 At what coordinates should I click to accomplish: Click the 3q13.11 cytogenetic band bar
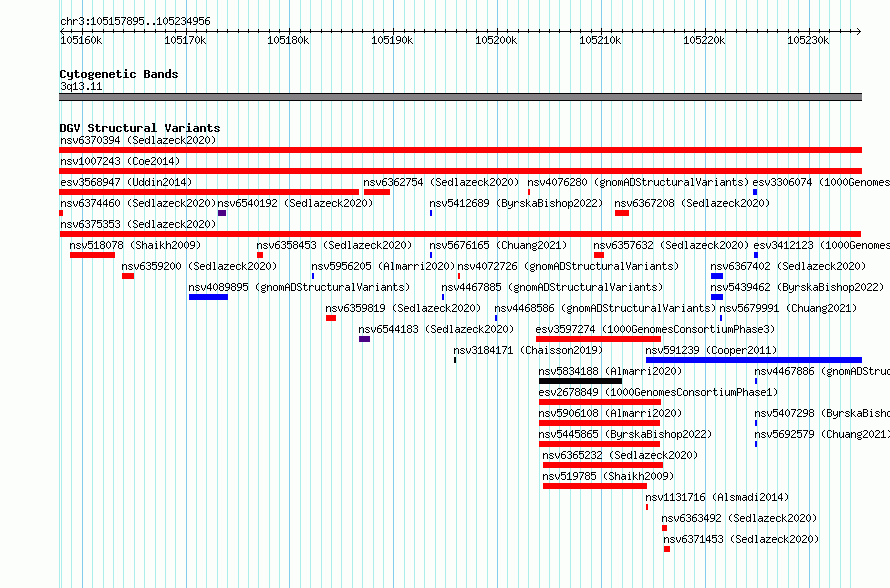(460, 97)
